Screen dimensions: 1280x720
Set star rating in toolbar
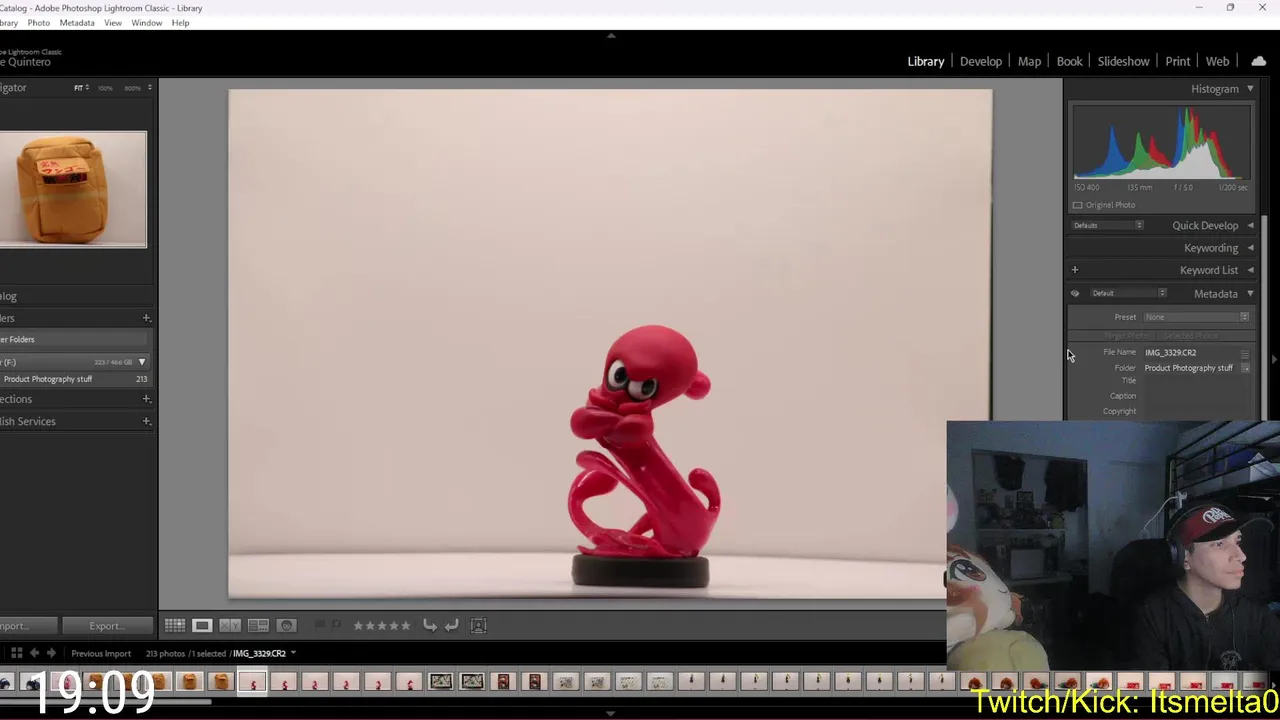point(381,625)
